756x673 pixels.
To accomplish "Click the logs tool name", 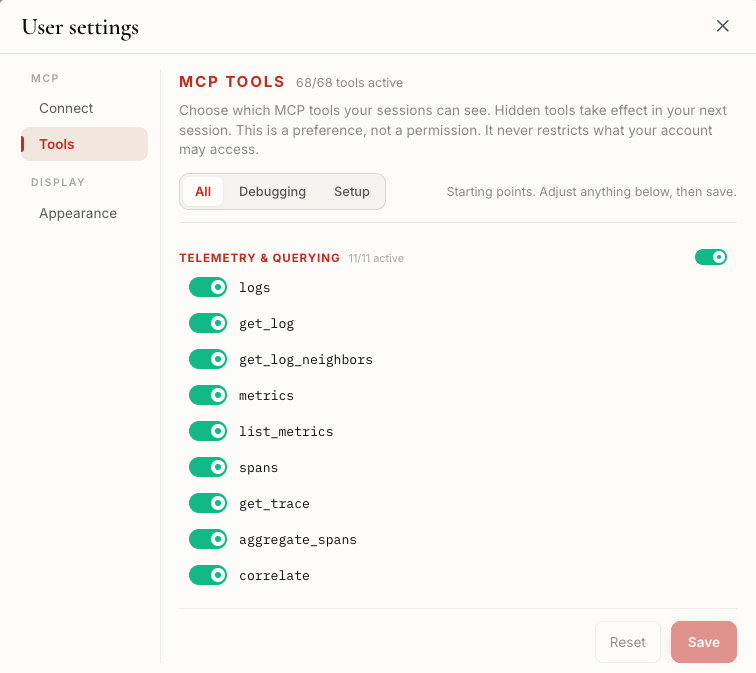I will point(255,288).
